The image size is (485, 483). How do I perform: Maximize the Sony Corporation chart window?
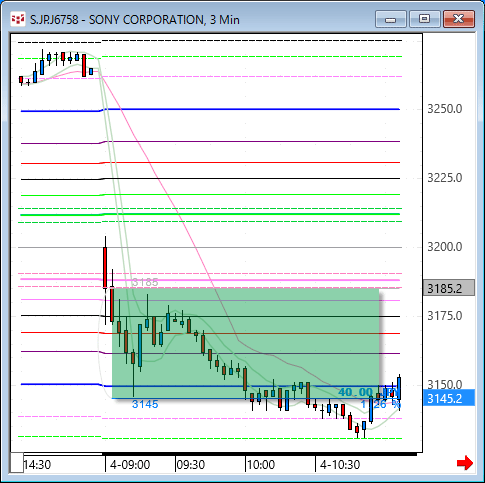424,19
